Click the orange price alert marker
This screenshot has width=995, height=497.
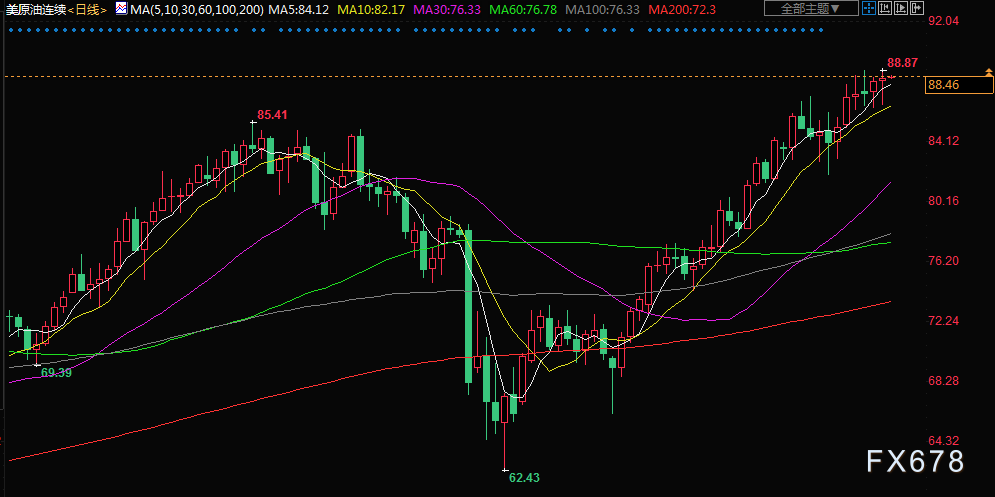coord(989,72)
